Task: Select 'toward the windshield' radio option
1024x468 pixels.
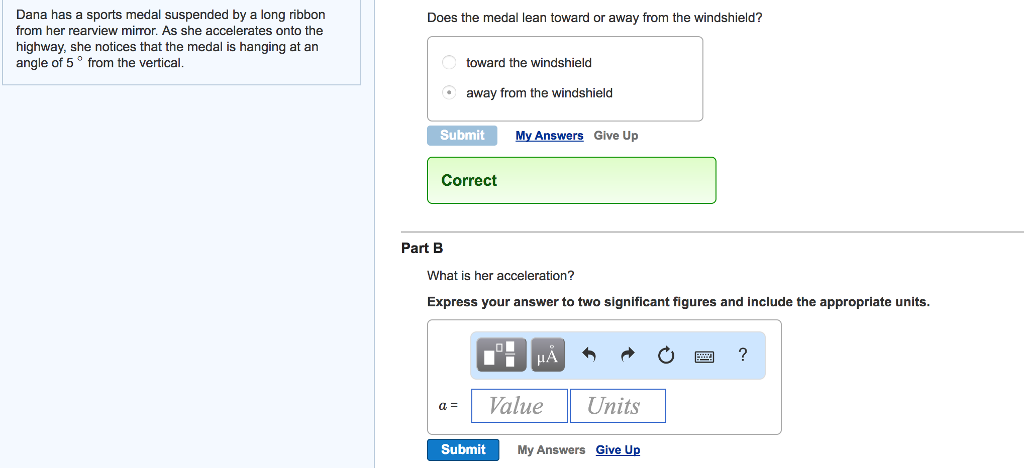Action: [x=450, y=63]
